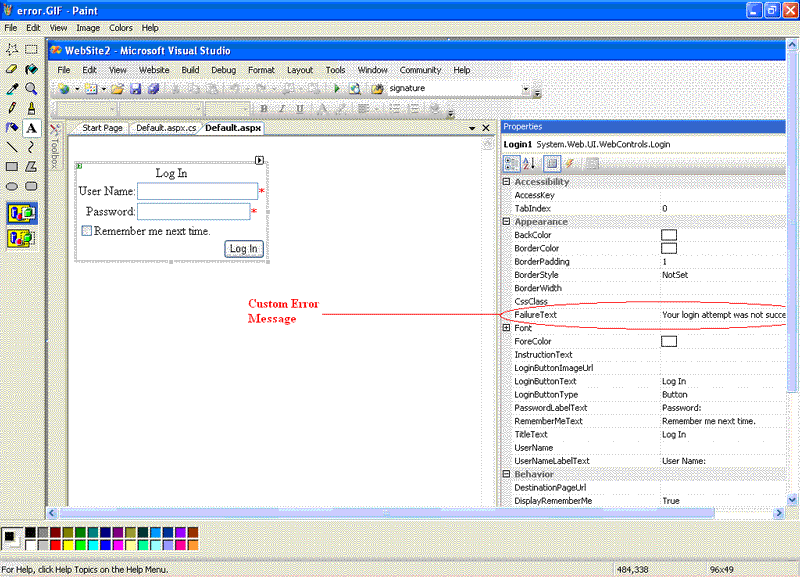
Task: Click the Save icon in Visual Studio toolbar
Action: click(x=135, y=89)
